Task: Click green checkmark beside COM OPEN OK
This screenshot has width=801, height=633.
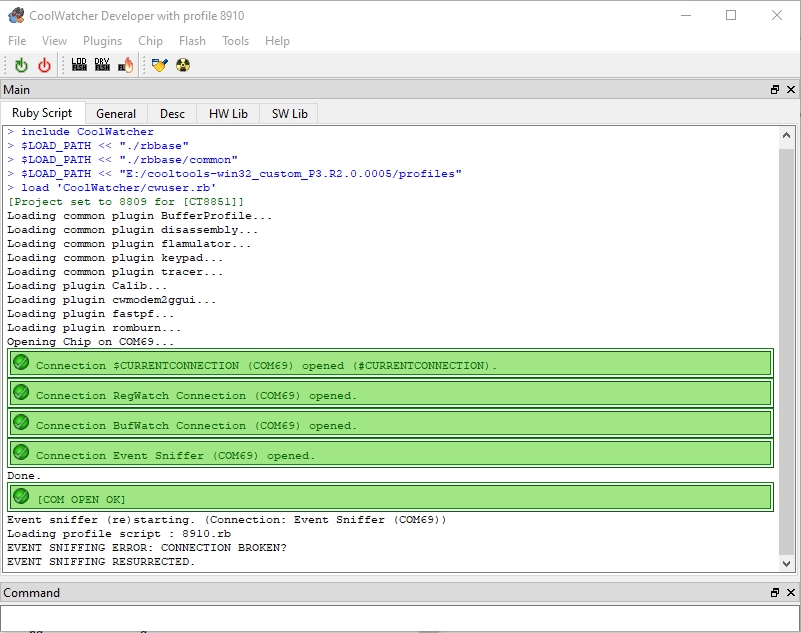Action: coord(21,496)
